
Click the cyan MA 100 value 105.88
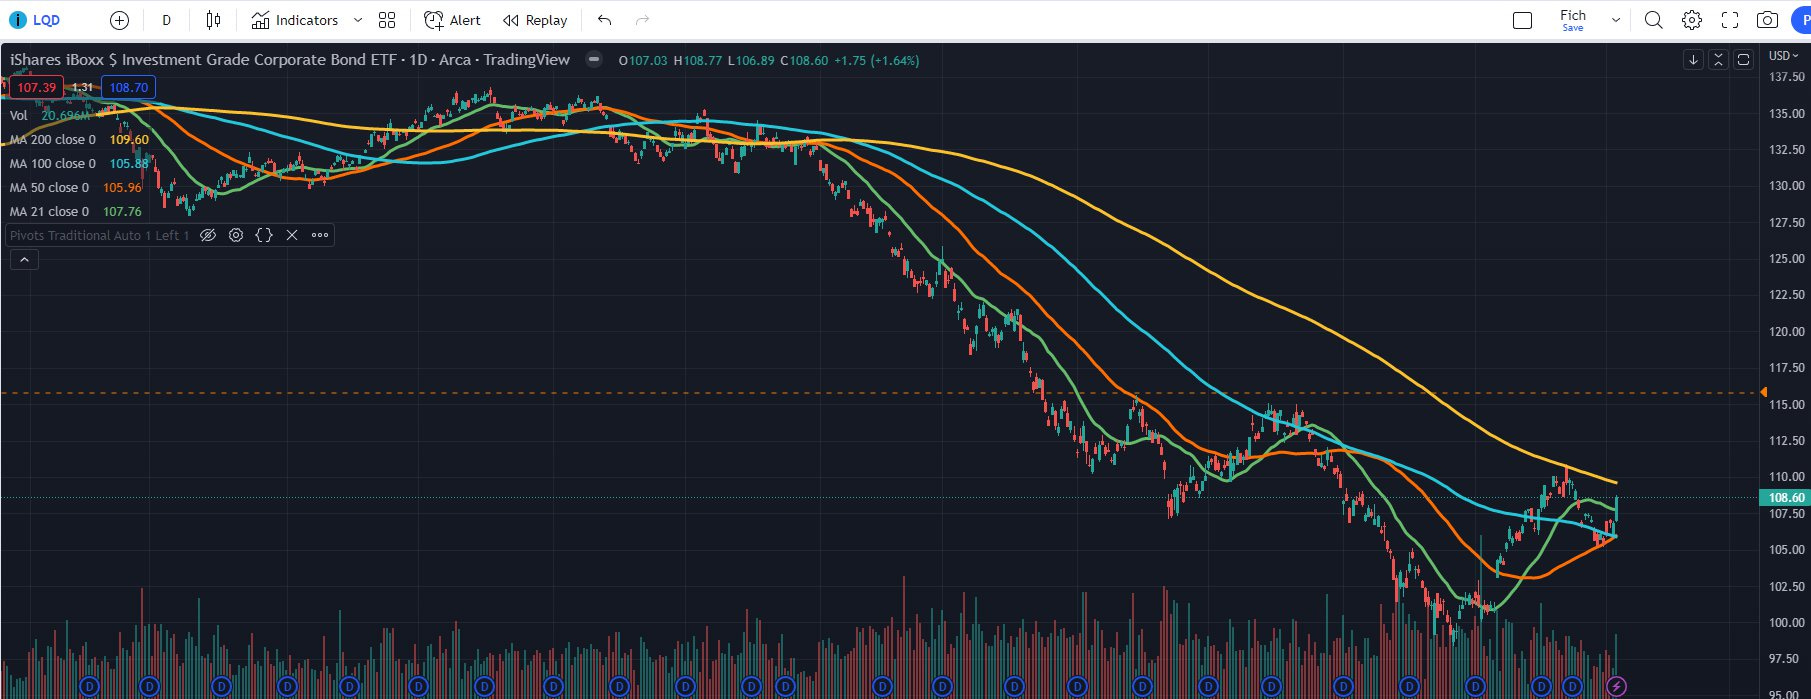pyautogui.click(x=129, y=164)
